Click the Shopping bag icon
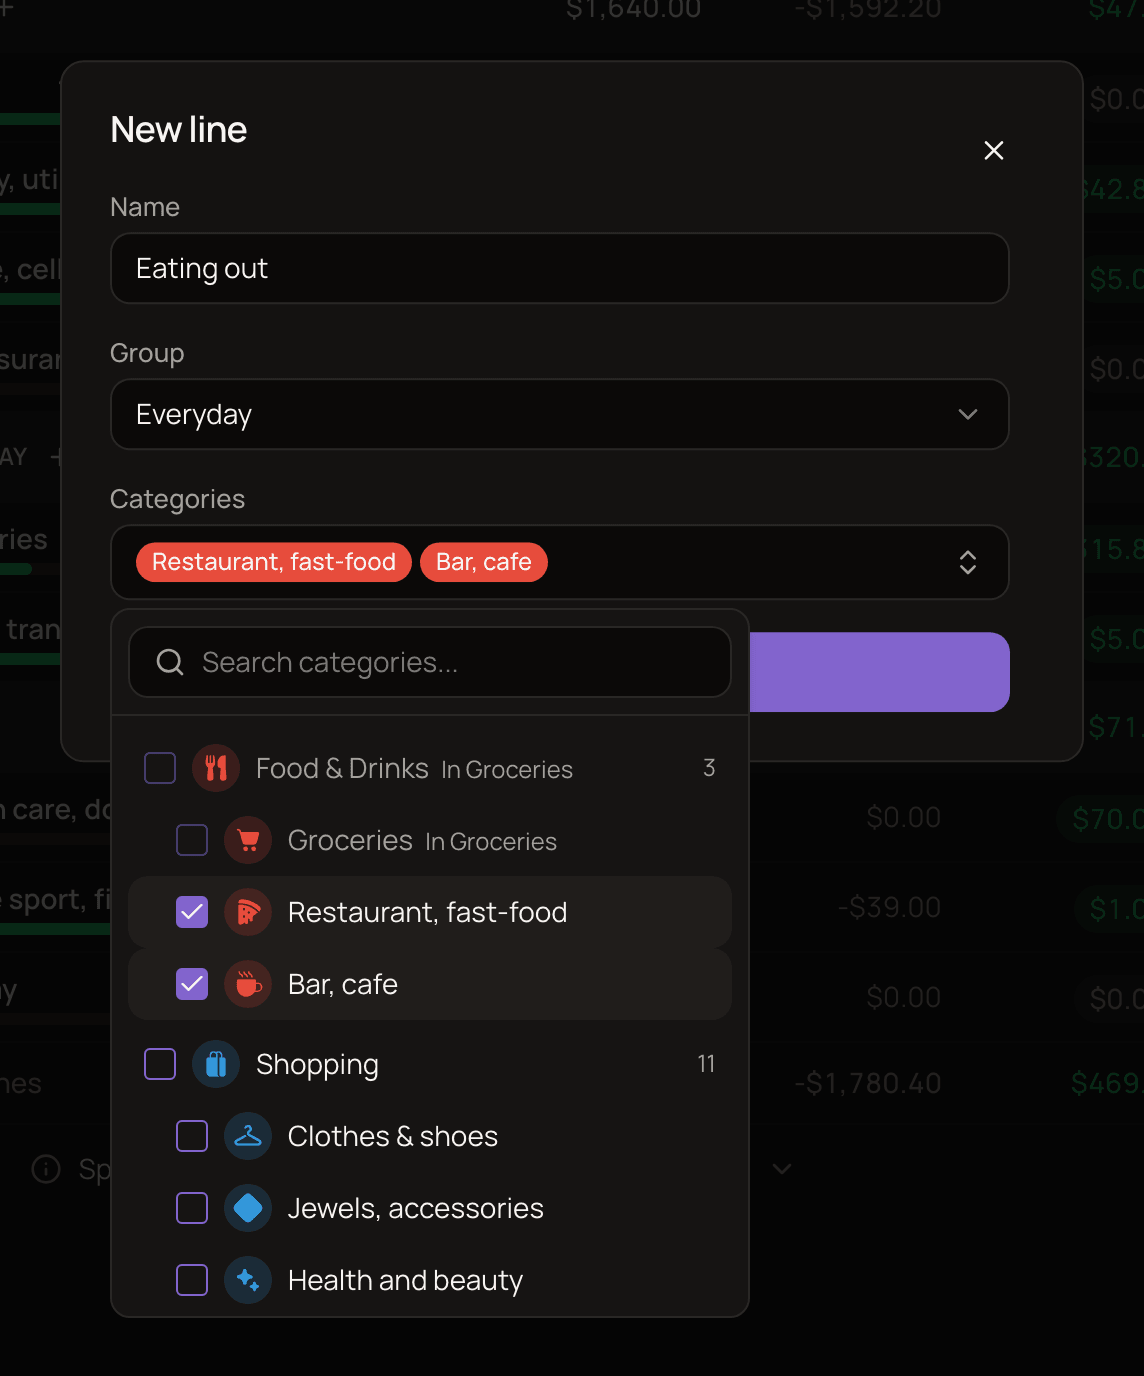 pyautogui.click(x=216, y=1064)
